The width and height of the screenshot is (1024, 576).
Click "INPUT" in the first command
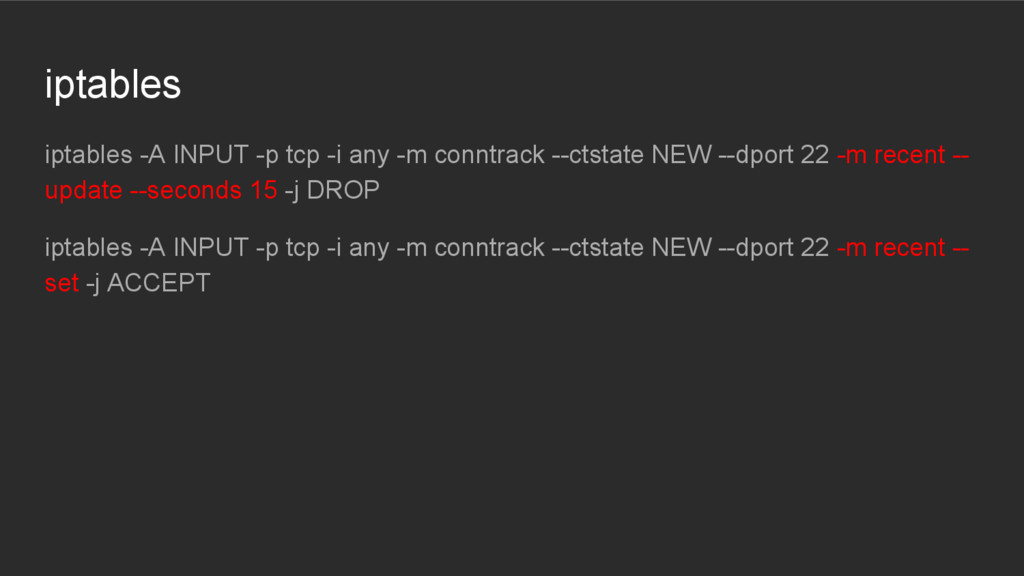pos(210,155)
